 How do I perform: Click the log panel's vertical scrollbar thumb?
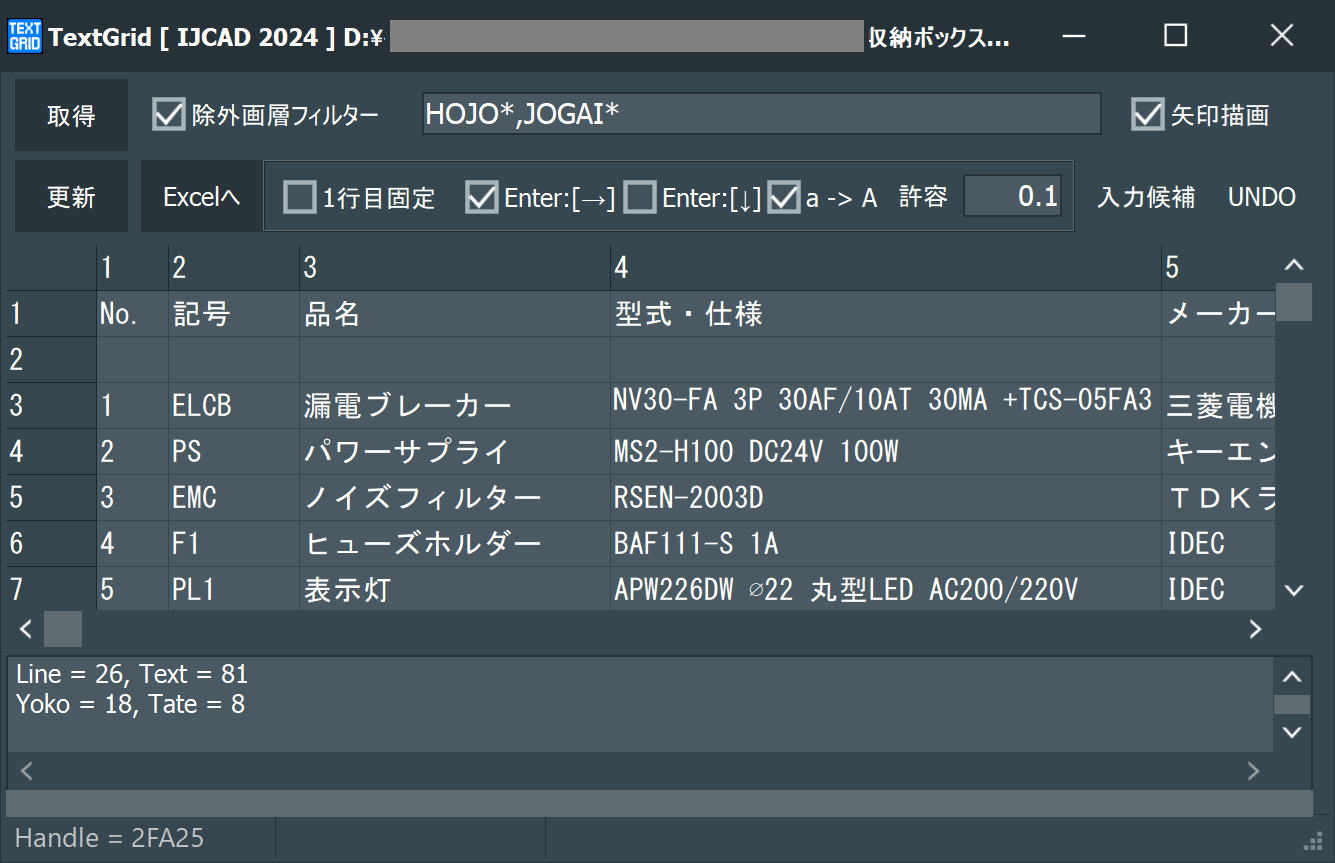[1292, 705]
